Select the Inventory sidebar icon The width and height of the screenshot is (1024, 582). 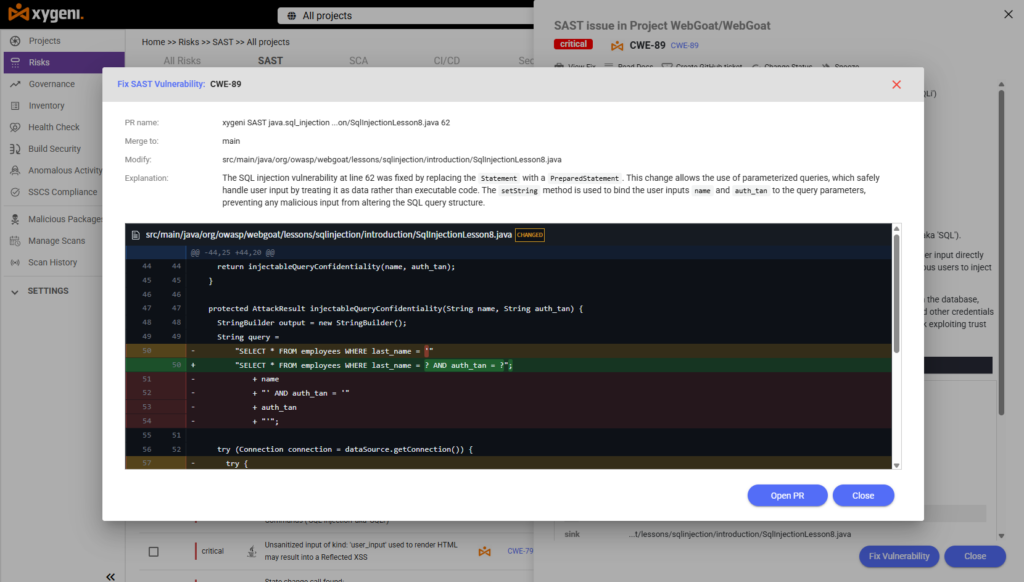coord(15,105)
